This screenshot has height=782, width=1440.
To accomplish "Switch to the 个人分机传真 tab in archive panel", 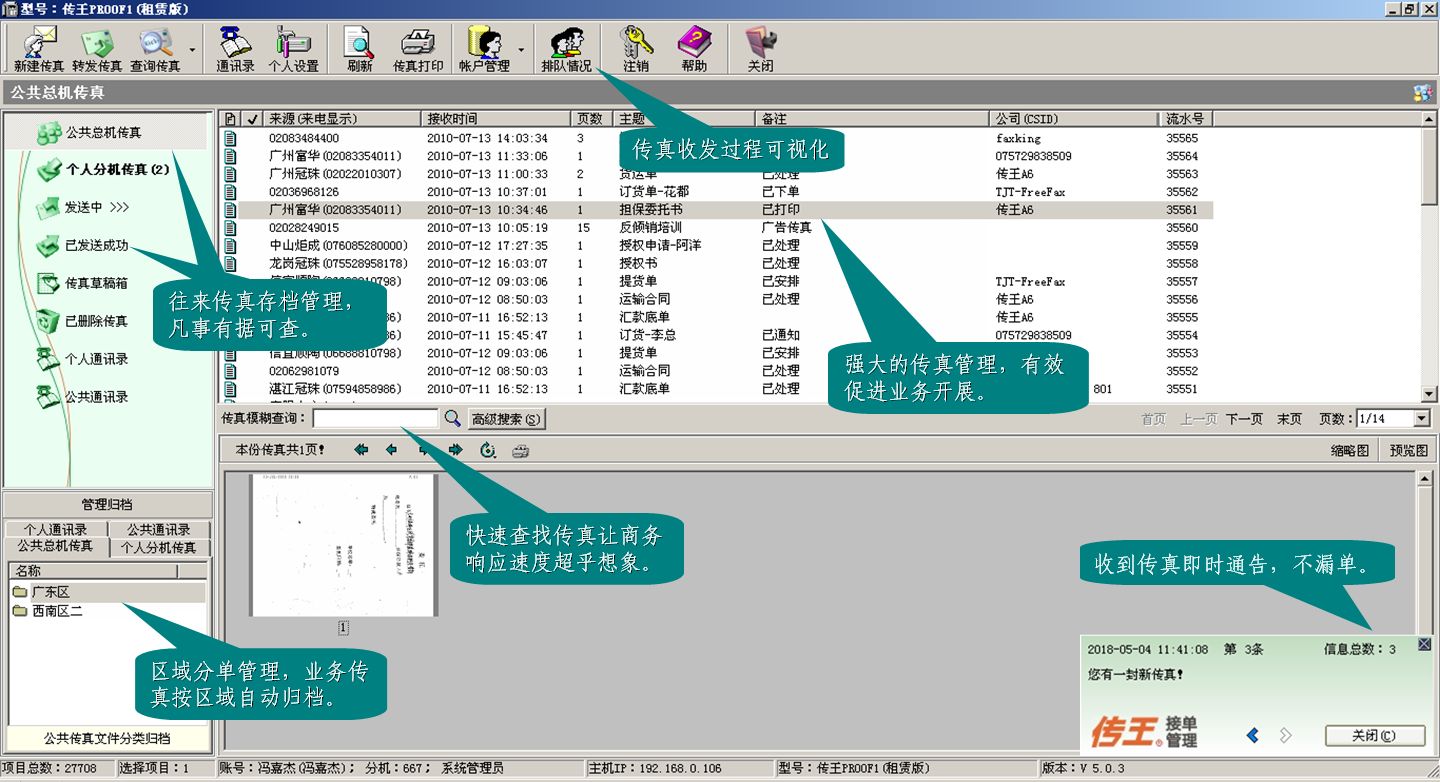I will [159, 548].
